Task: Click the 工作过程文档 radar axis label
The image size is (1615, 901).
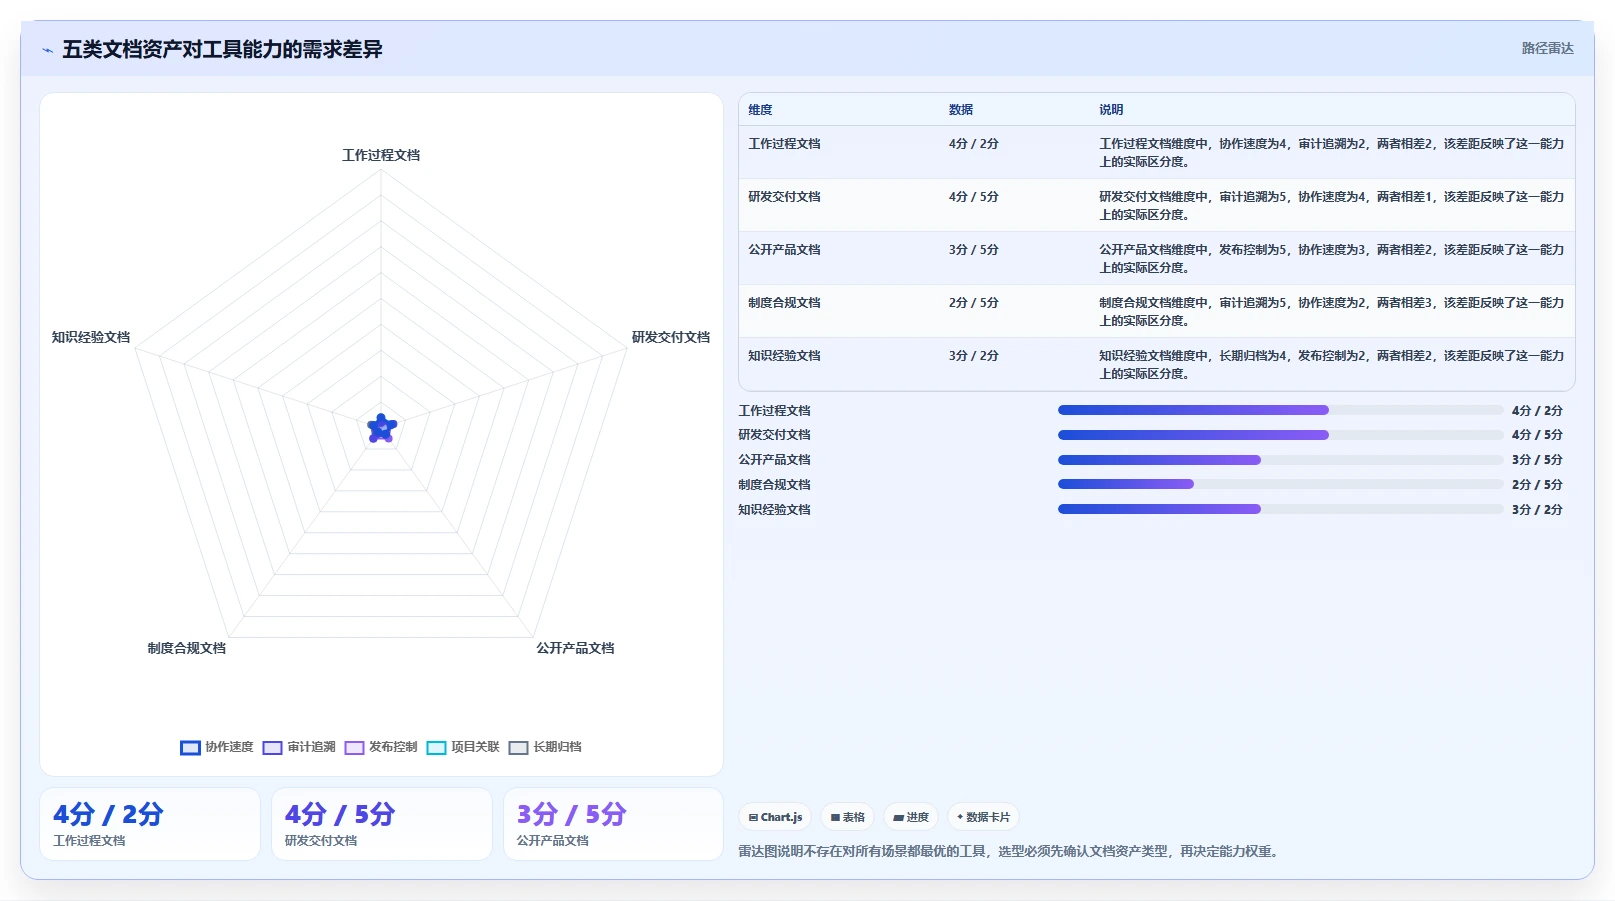Action: coord(381,155)
